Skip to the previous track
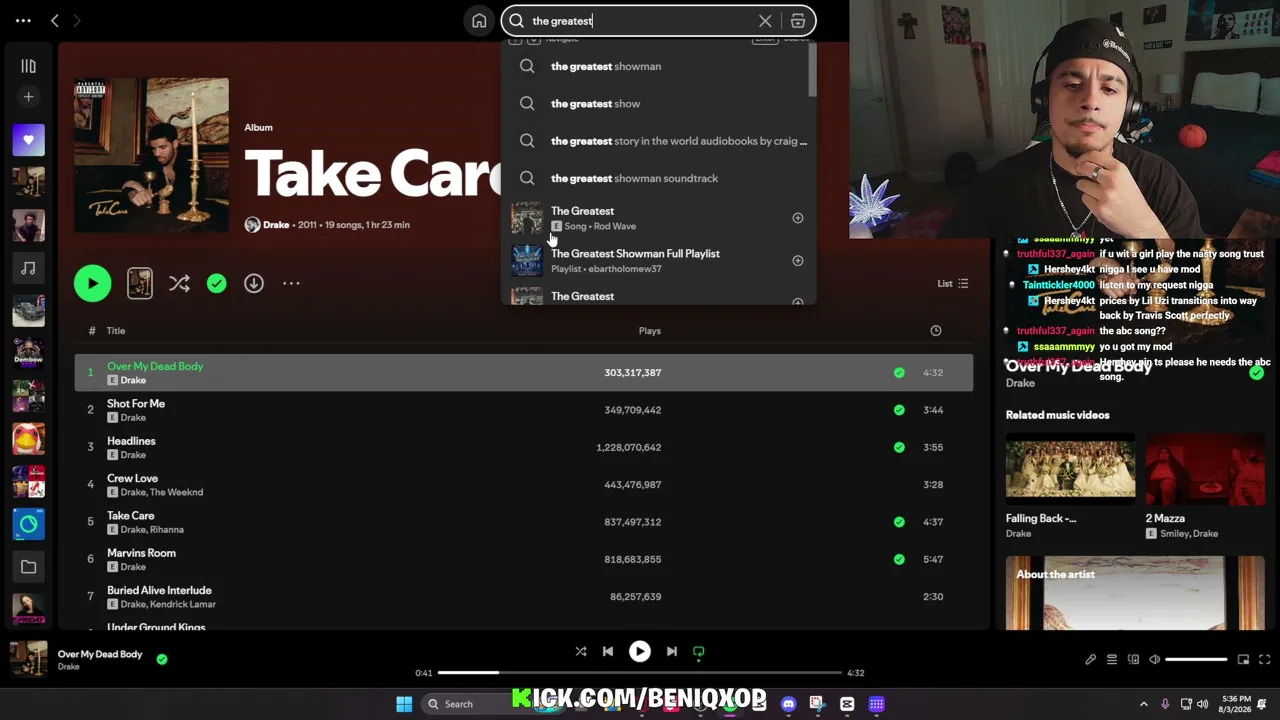This screenshot has width=1280, height=720. coord(608,652)
